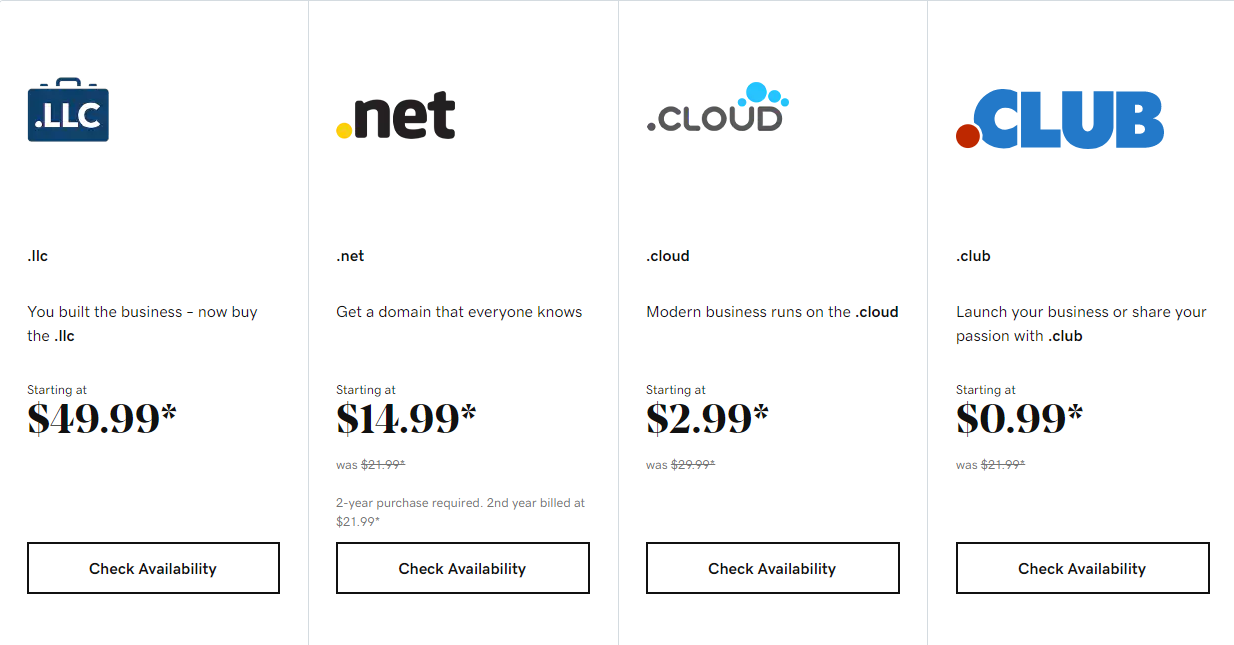This screenshot has width=1234, height=645.
Task: Click the $2.99 starting price
Action: click(707, 418)
